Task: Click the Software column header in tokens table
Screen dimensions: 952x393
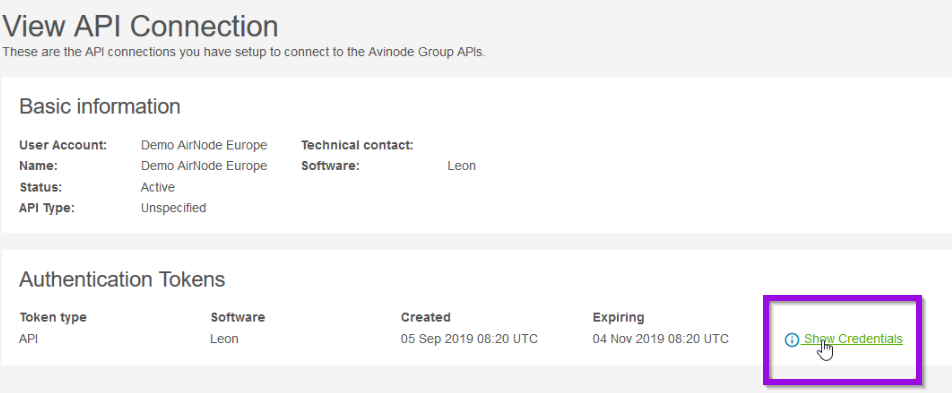Action: pos(238,317)
